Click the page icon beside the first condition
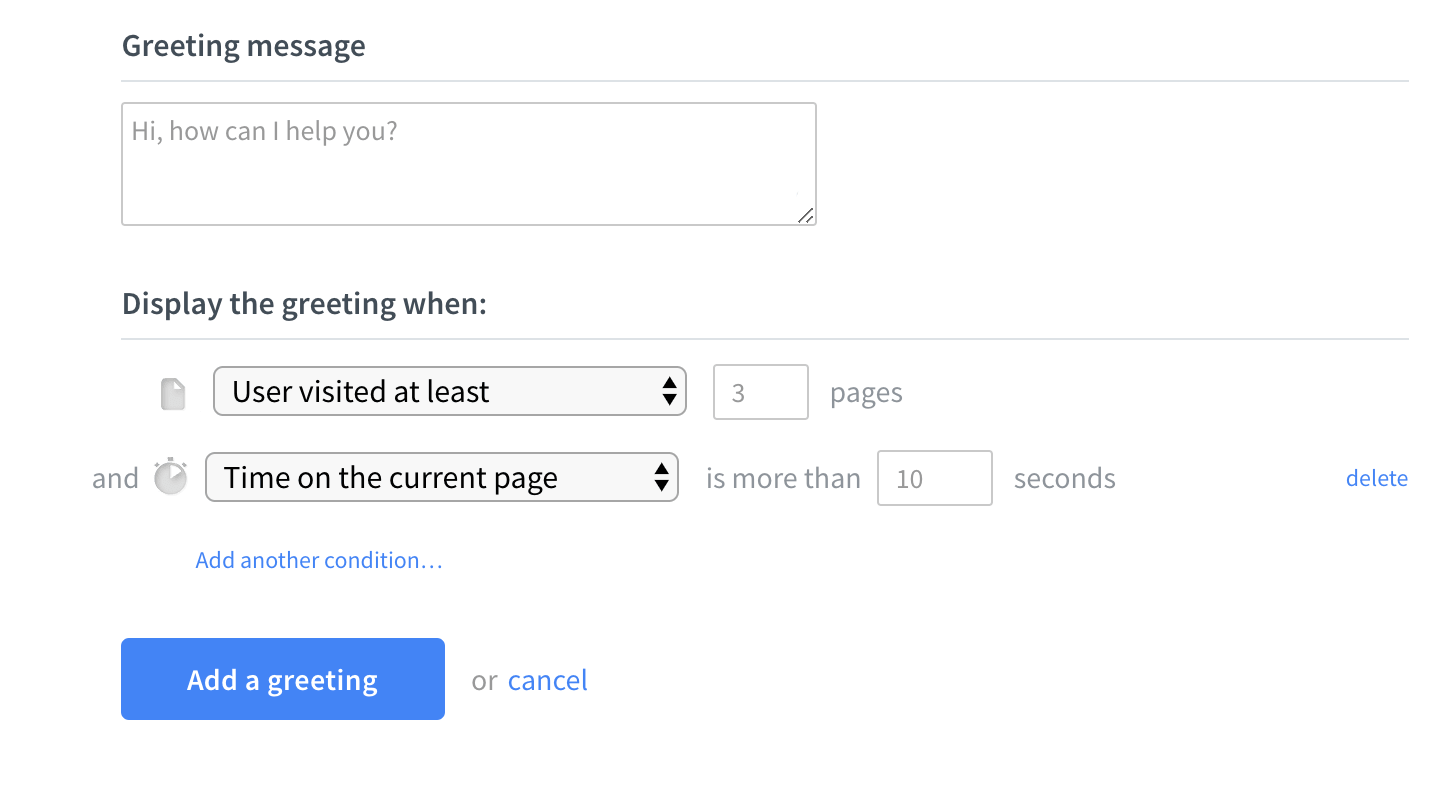This screenshot has height=800, width=1440. [x=172, y=393]
